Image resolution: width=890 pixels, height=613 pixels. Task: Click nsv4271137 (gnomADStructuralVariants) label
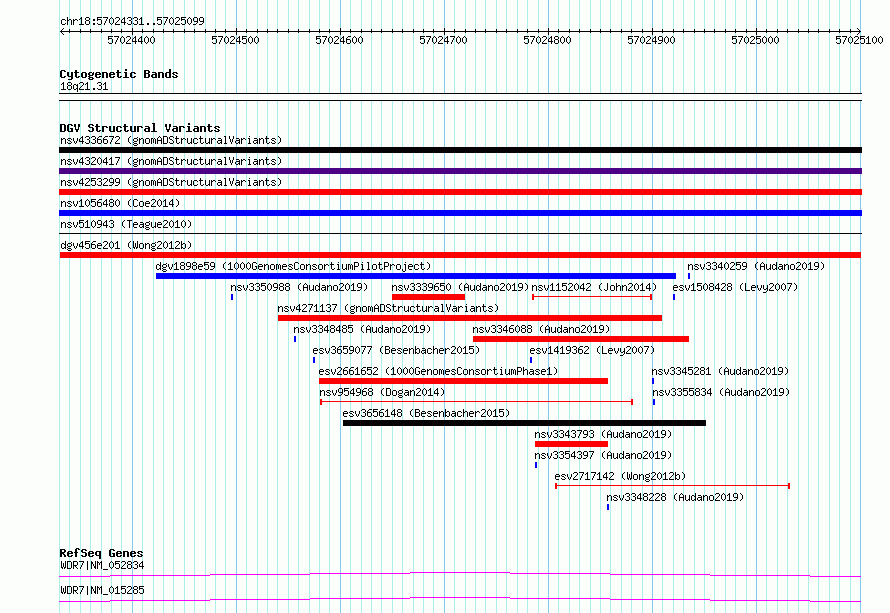[388, 308]
